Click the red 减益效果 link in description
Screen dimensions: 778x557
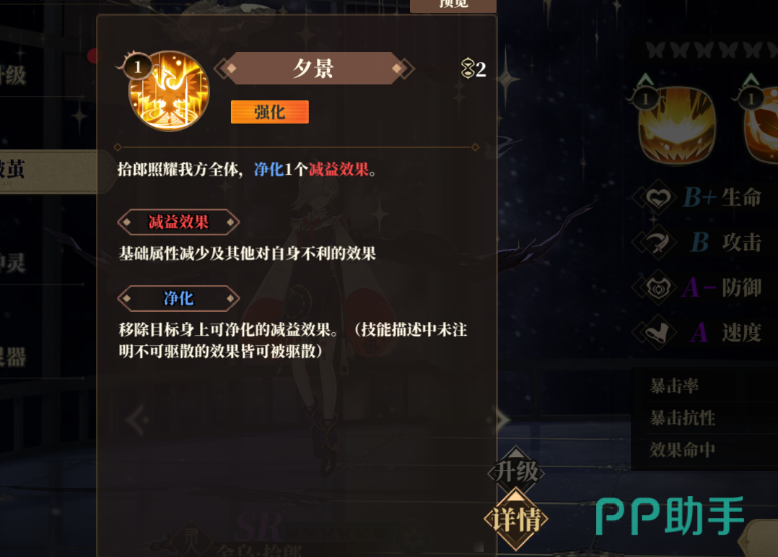click(x=338, y=170)
